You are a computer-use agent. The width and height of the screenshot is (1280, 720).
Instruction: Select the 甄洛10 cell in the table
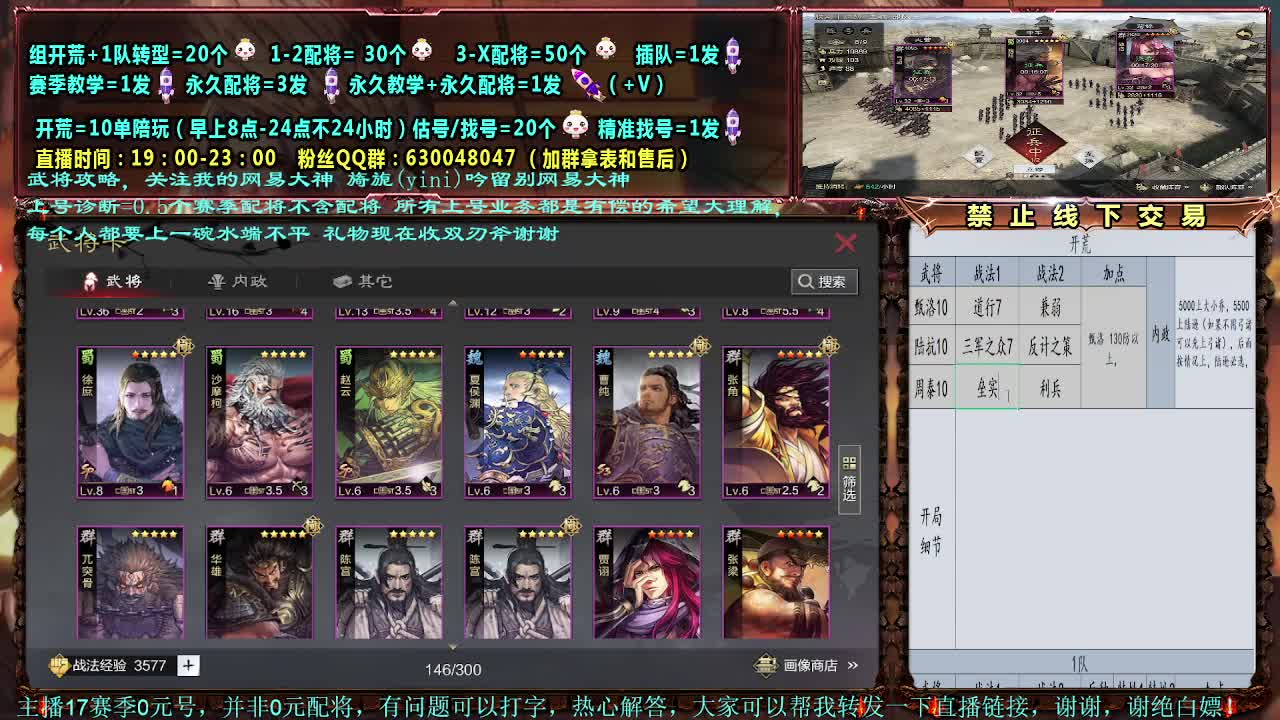931,307
